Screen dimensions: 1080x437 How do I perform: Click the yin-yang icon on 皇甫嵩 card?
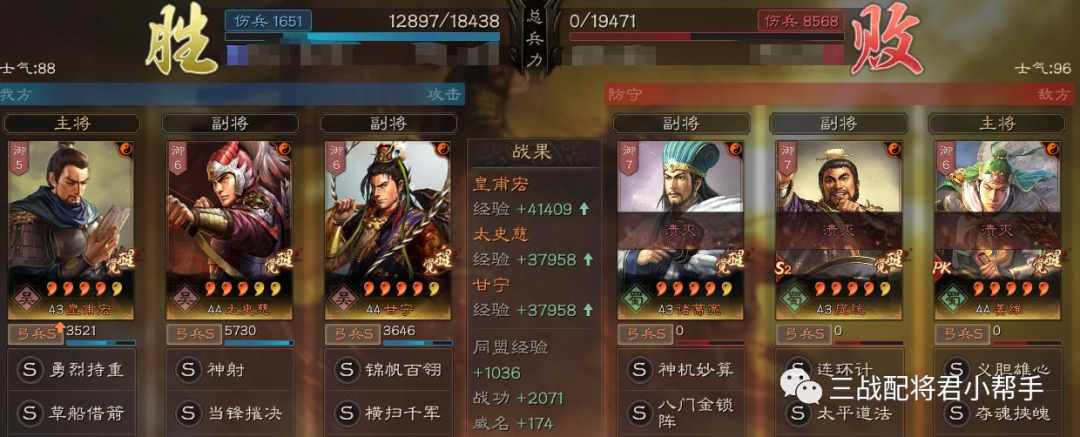(x=125, y=148)
